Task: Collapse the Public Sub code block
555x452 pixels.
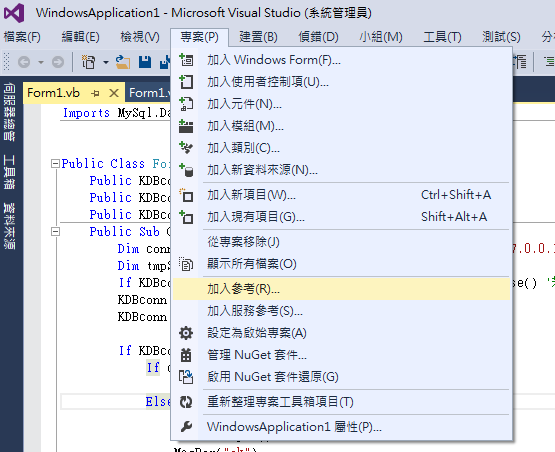Action: [x=55, y=231]
